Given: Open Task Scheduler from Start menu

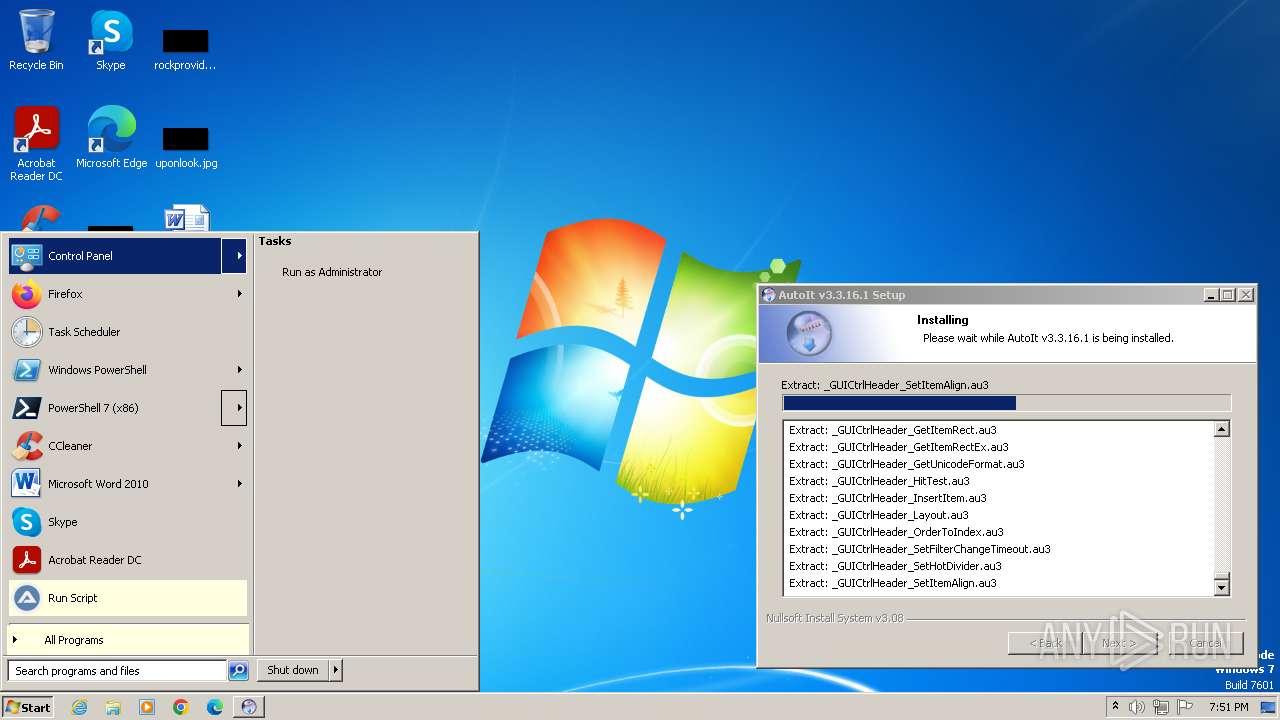Looking at the screenshot, I should [x=128, y=332].
